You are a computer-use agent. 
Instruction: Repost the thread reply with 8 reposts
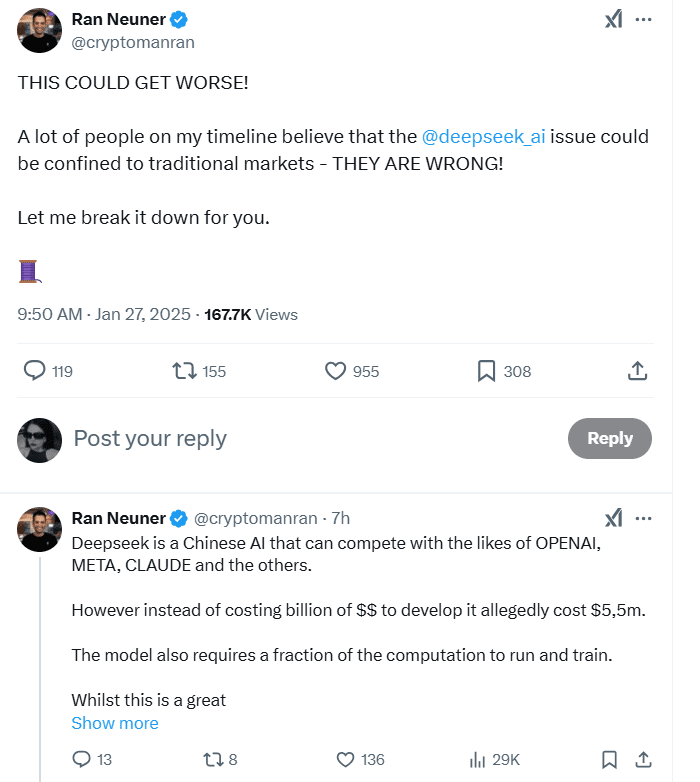[x=212, y=759]
